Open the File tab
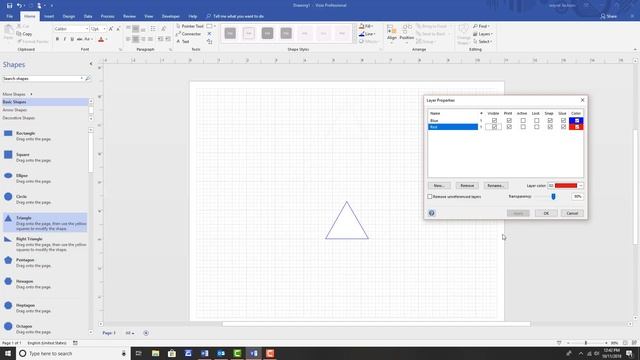The height and width of the screenshot is (360, 640). point(9,16)
